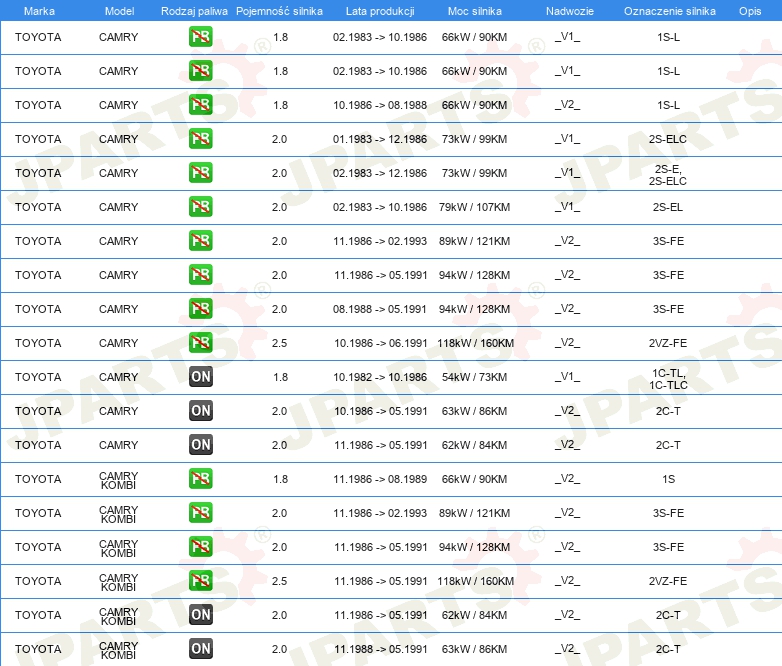The image size is (782, 666).
Task: Click _V1_ body code in the 2S-EL row
Action: [x=568, y=207]
